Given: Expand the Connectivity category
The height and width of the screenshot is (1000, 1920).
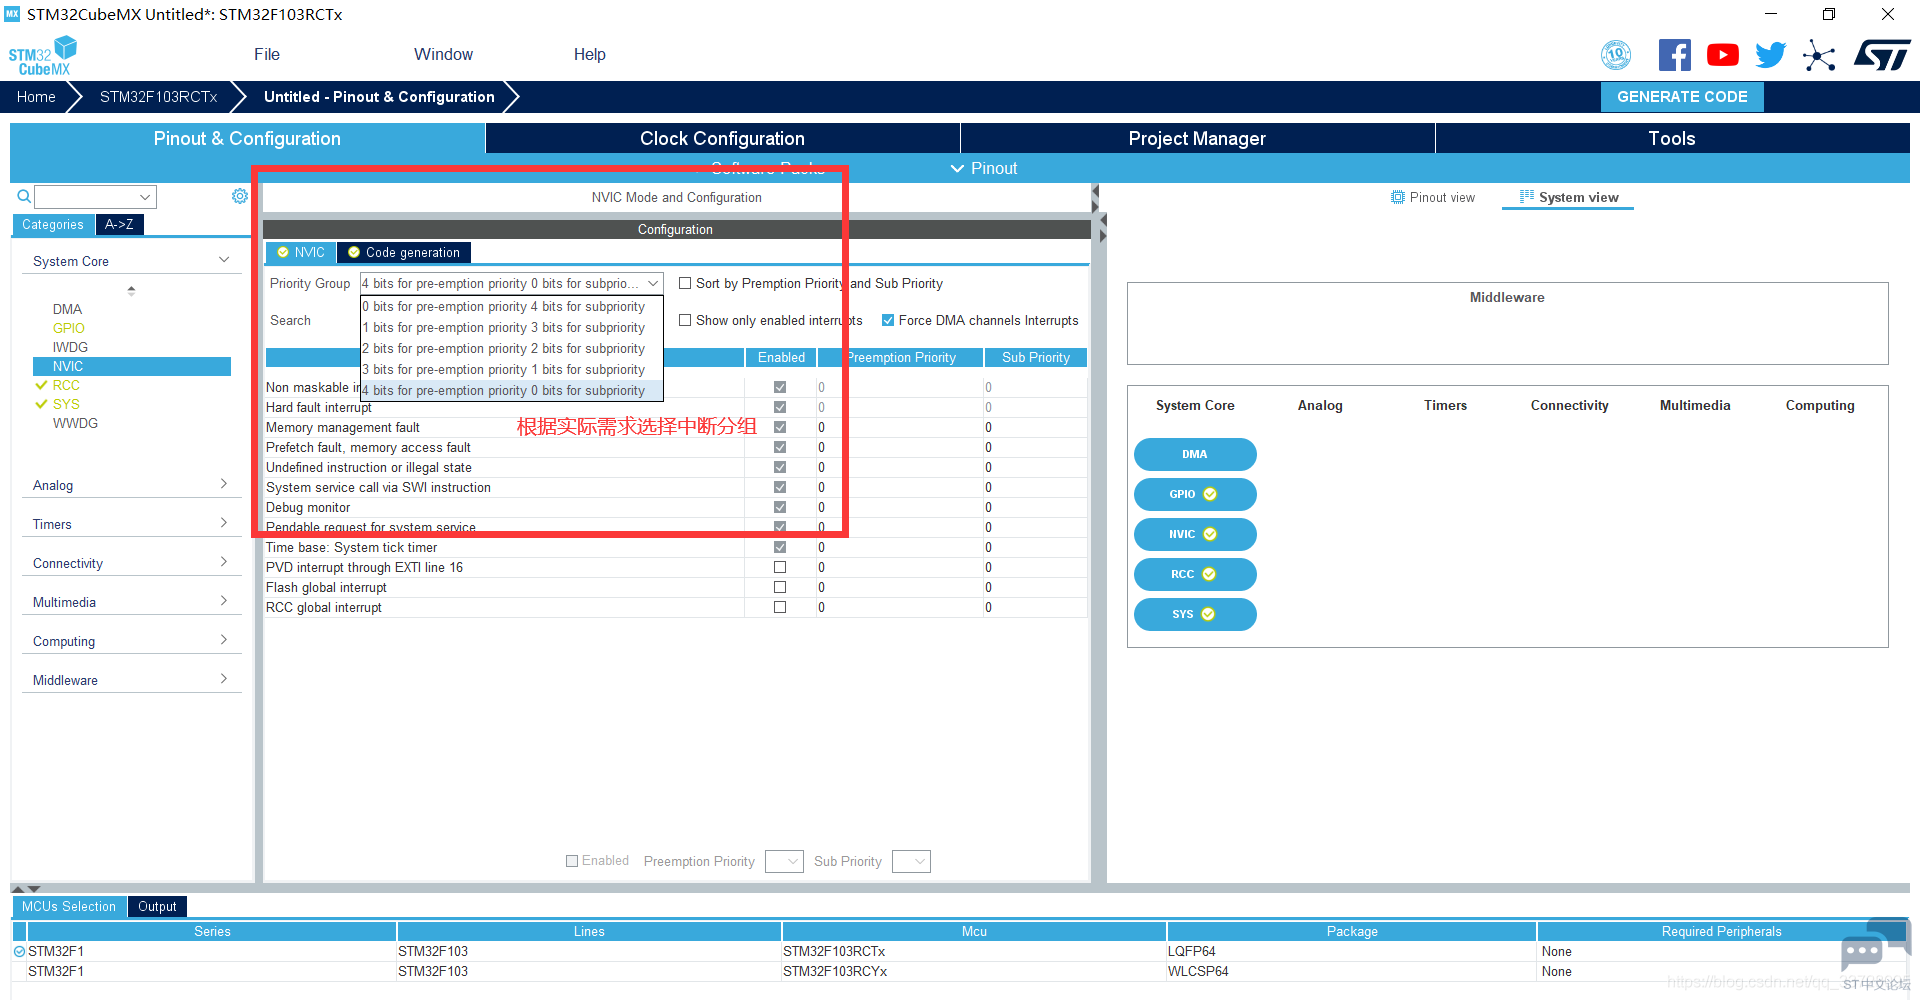Looking at the screenshot, I should 131,563.
